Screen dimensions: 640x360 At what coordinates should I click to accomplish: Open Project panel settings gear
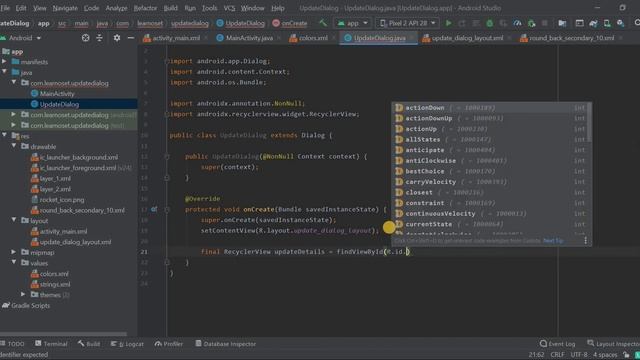pos(117,38)
